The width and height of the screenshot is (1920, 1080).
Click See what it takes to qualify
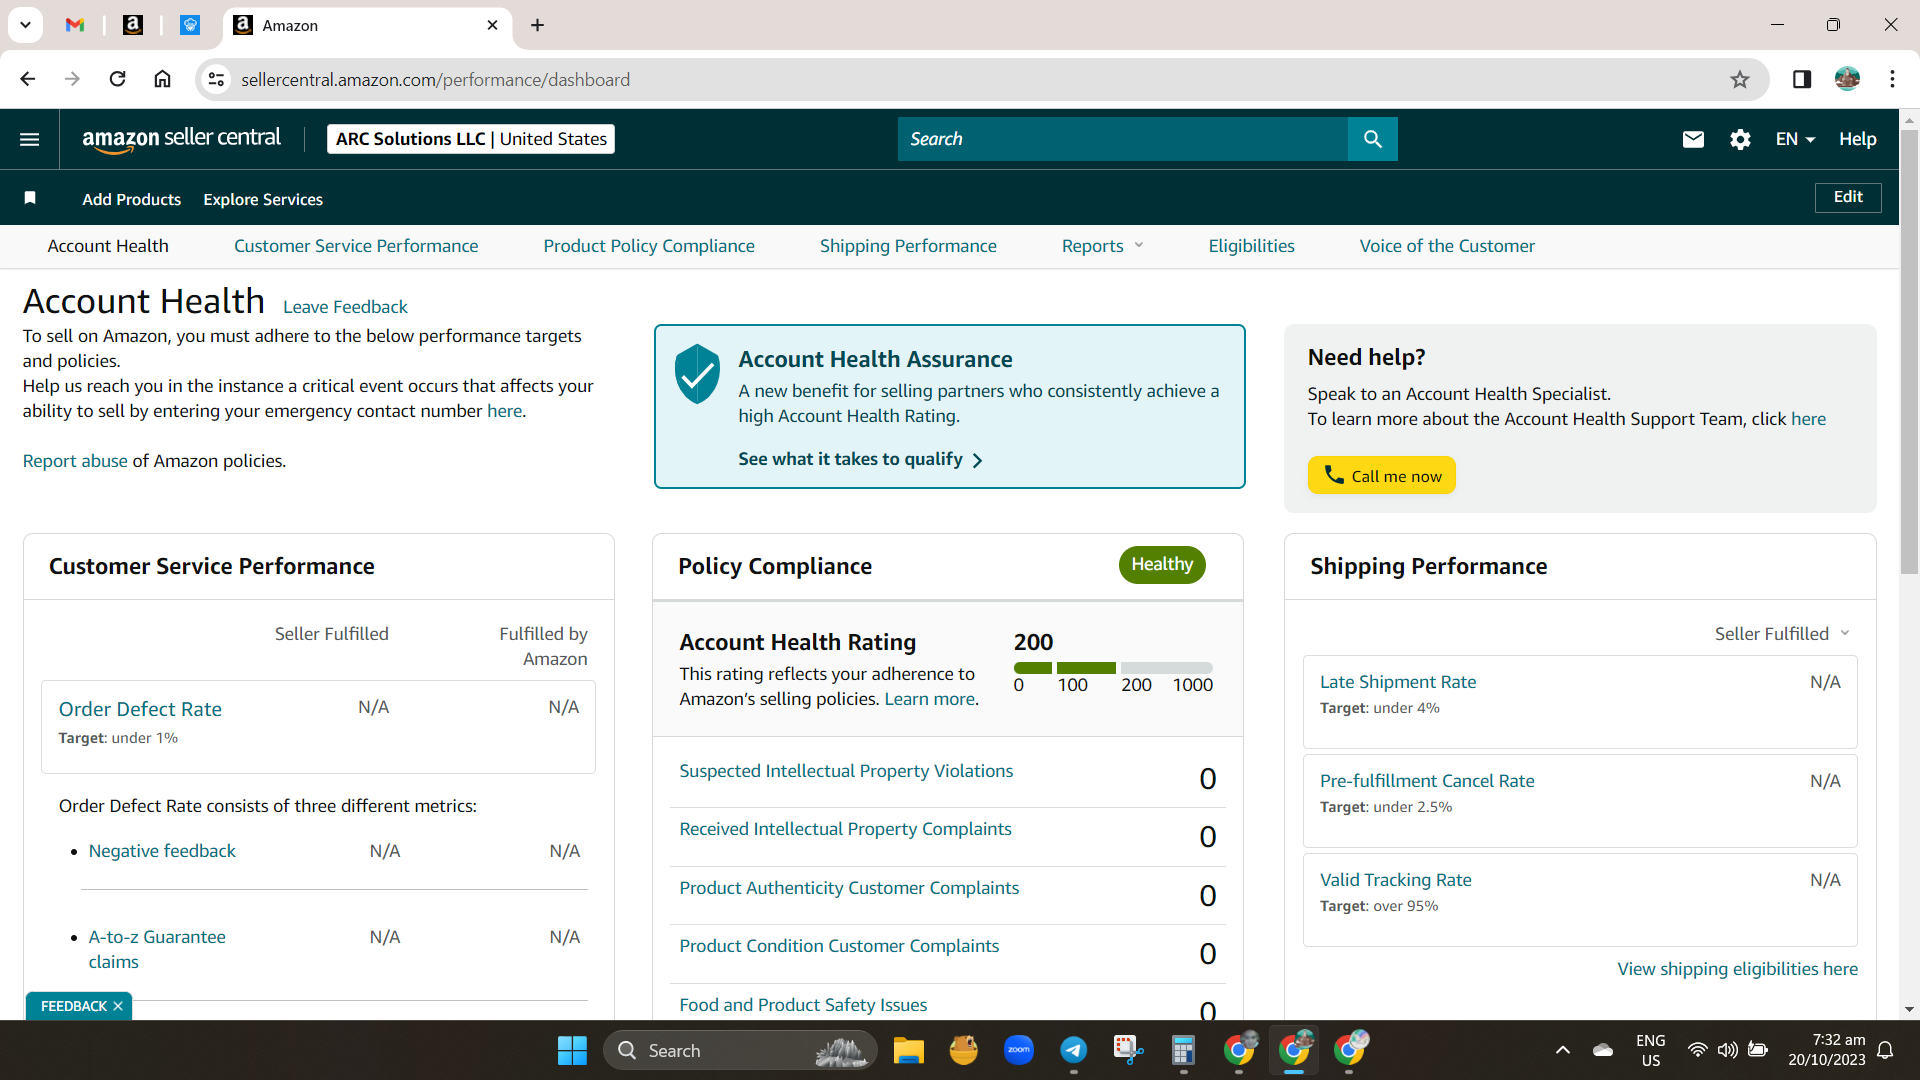[x=860, y=459]
